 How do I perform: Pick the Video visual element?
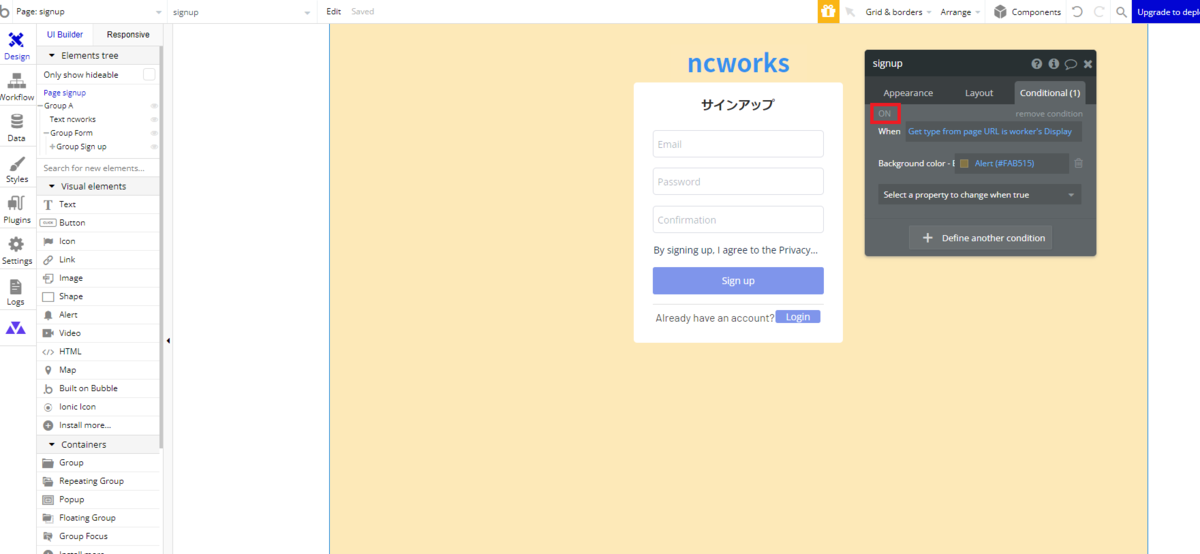(98, 333)
